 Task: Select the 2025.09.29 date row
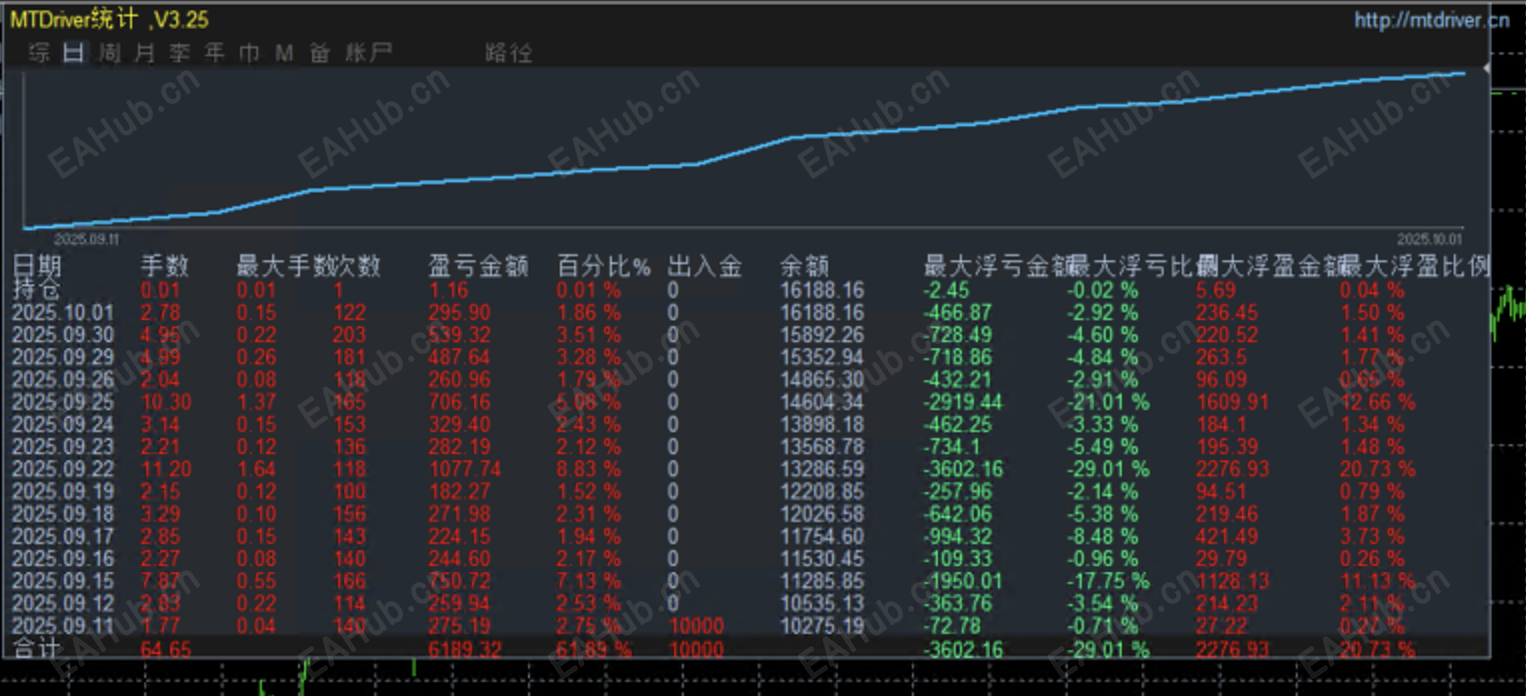[x=62, y=357]
